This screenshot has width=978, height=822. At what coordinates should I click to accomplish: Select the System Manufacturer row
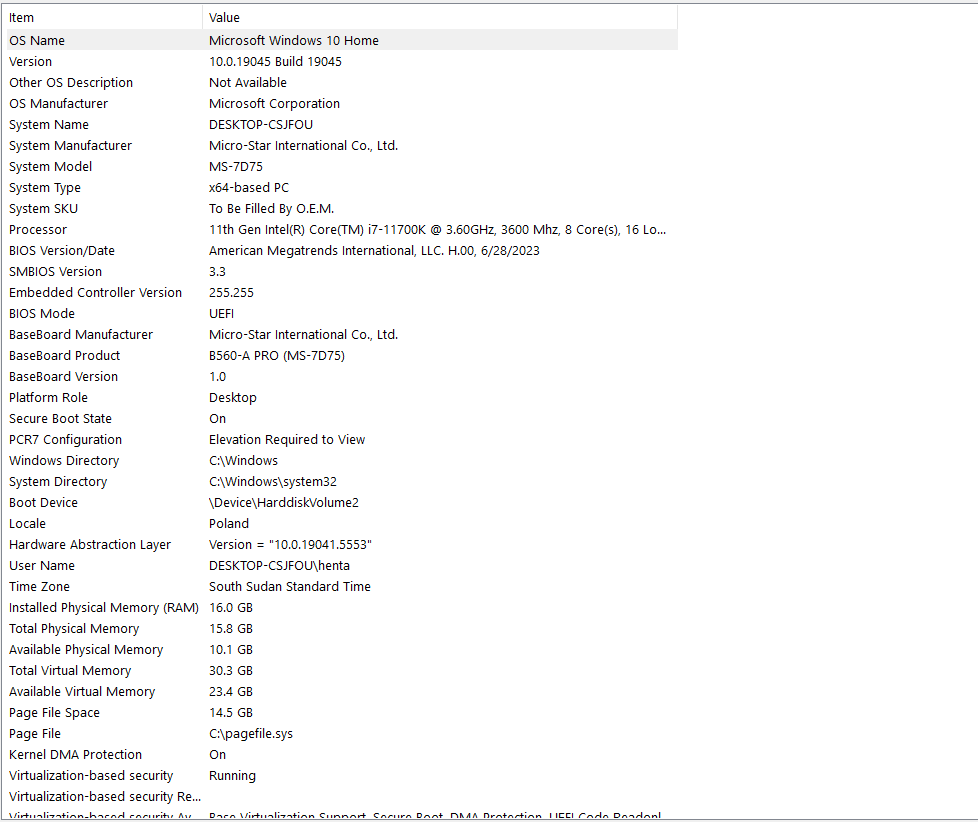[342, 145]
